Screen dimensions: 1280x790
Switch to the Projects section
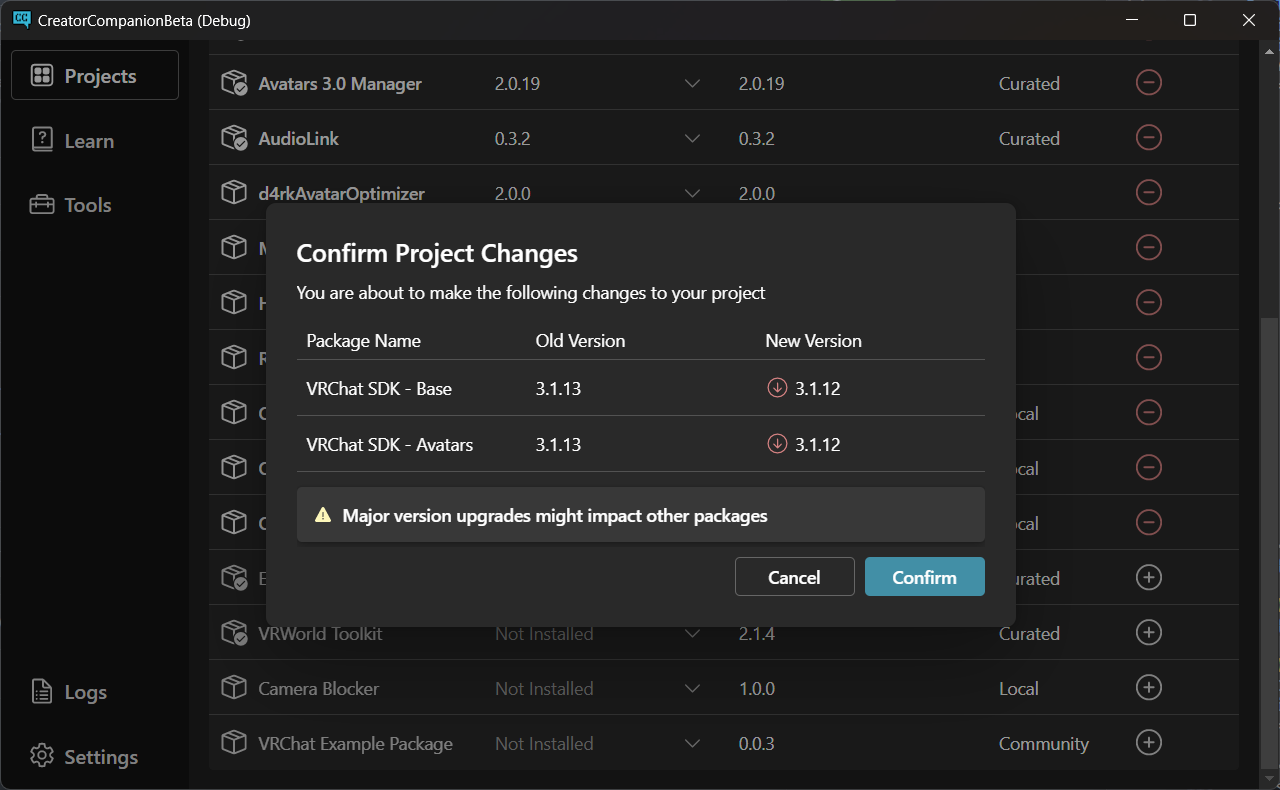pos(94,74)
